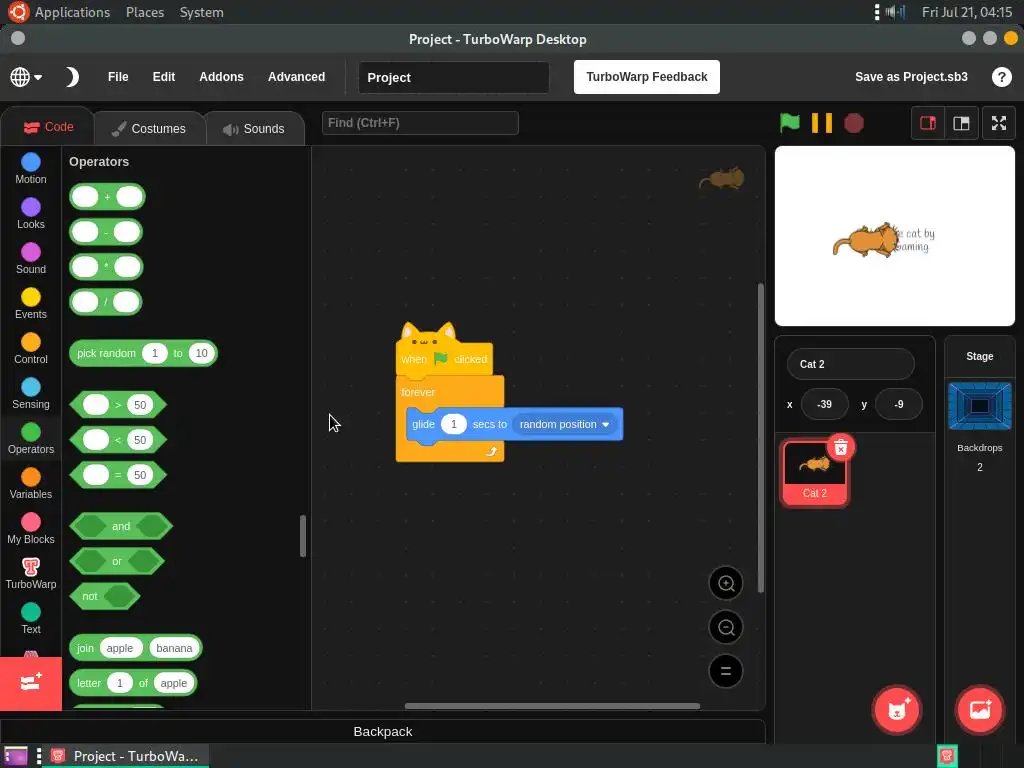Click the workspace vertical scrollbar
1024x768 pixels.
(x=760, y=438)
